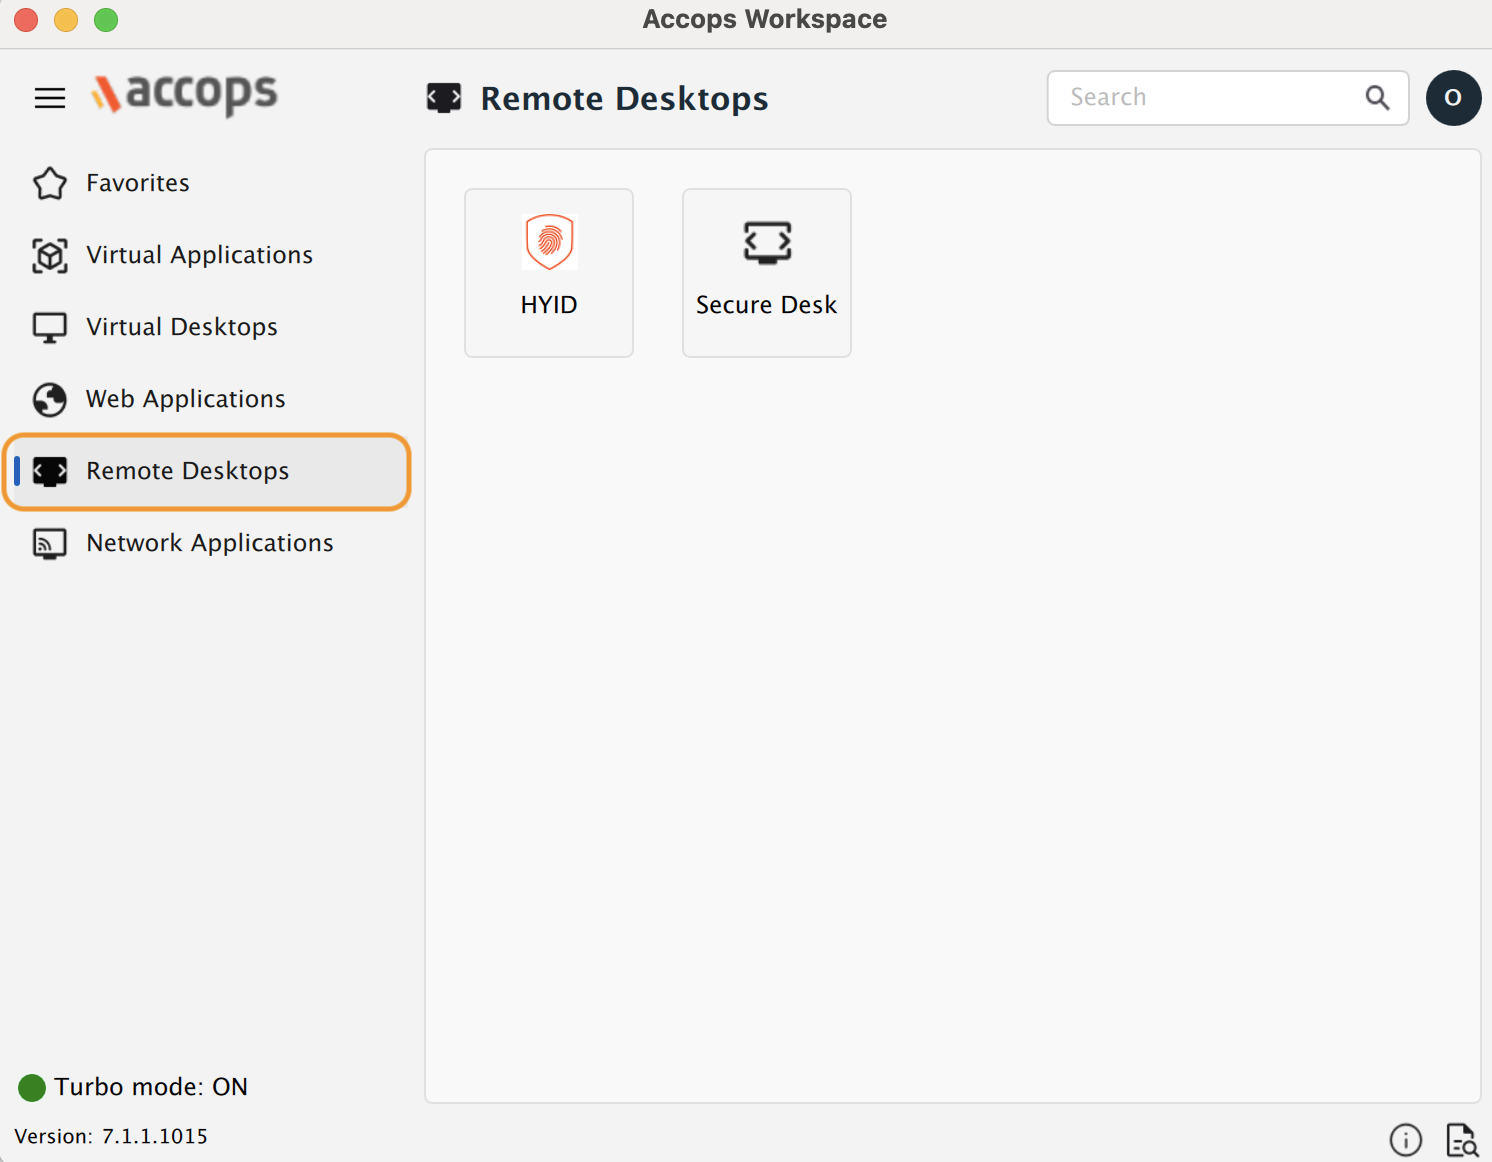This screenshot has width=1492, height=1162.
Task: Switch to Web Applications label
Action: tap(186, 399)
